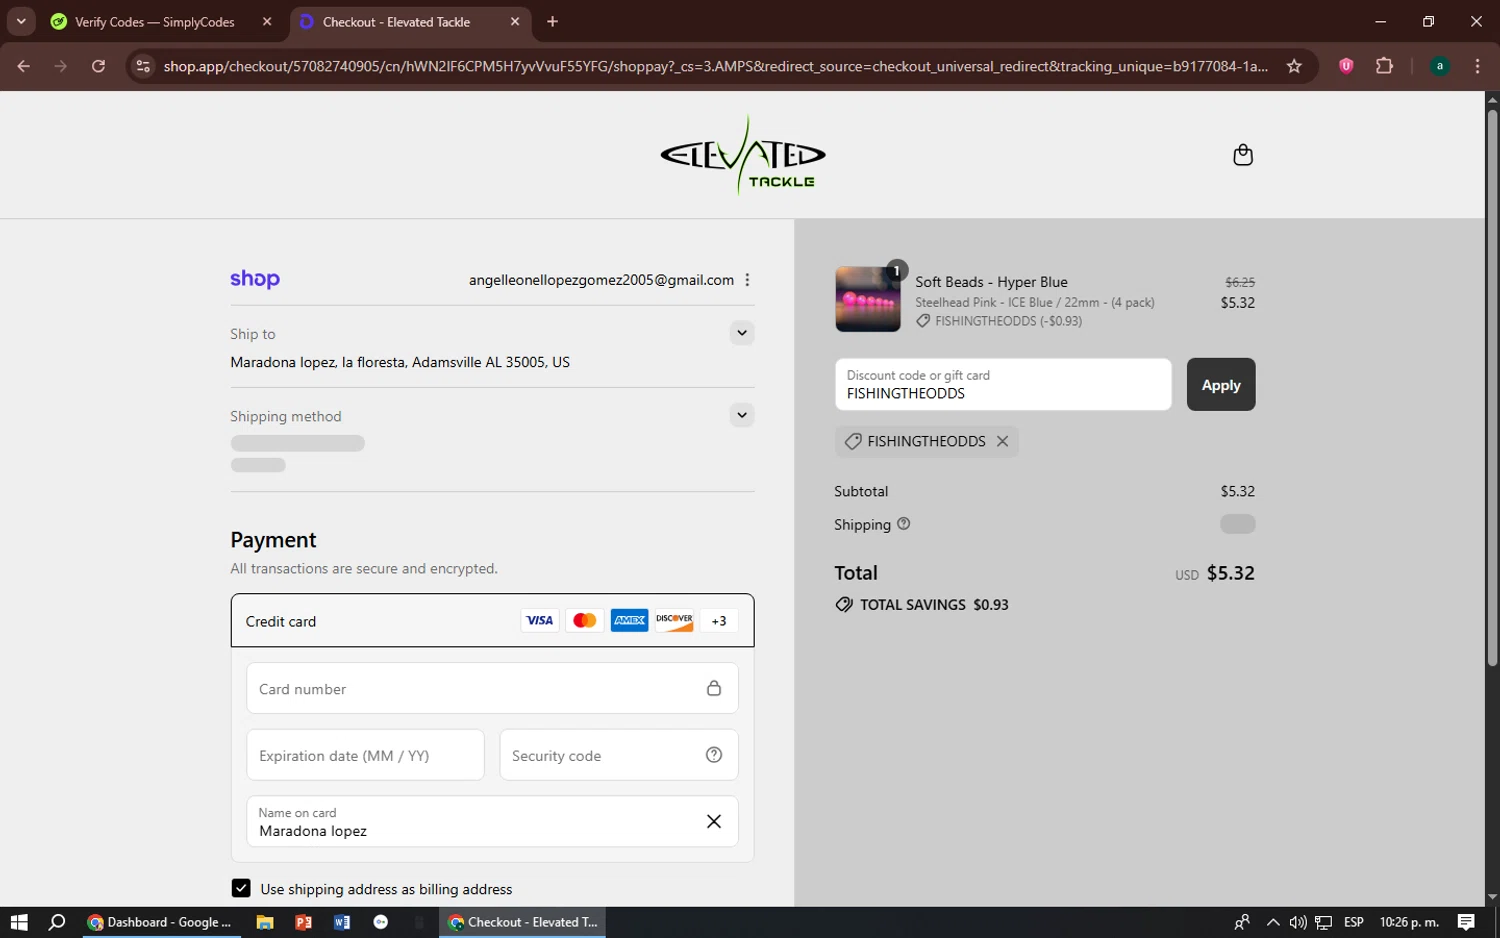Open the Shipping info help icon
The height and width of the screenshot is (938, 1500).
(x=903, y=524)
